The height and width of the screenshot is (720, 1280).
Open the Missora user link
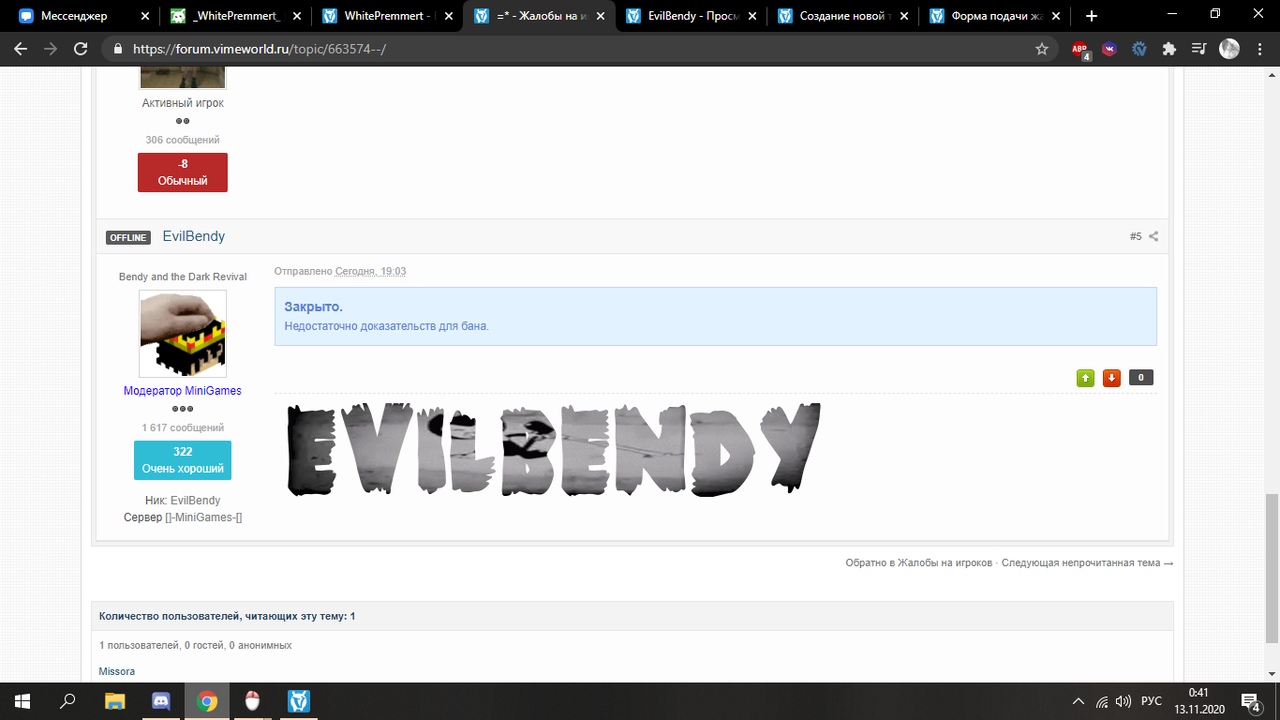click(x=116, y=671)
